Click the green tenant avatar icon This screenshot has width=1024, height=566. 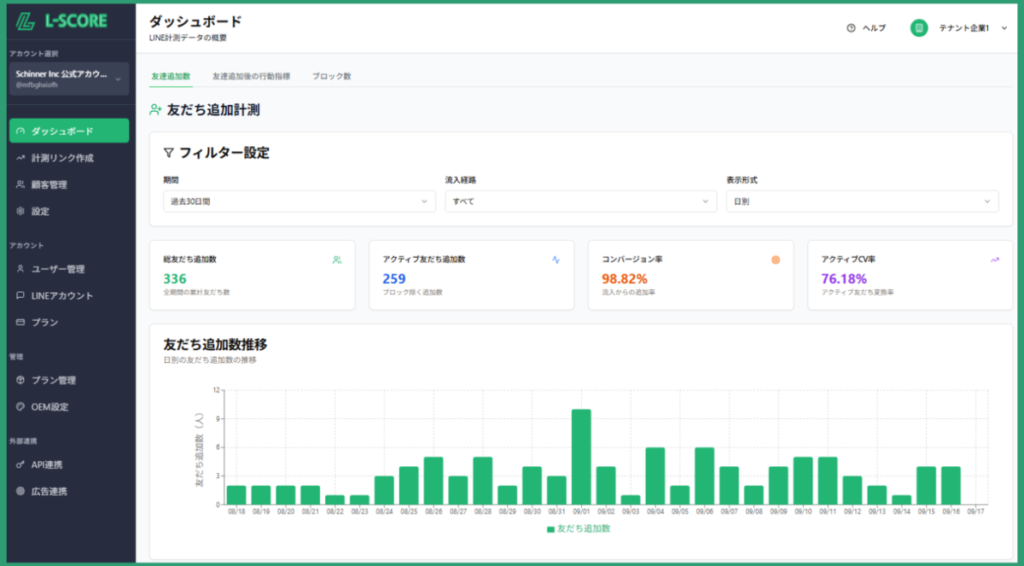tap(918, 28)
